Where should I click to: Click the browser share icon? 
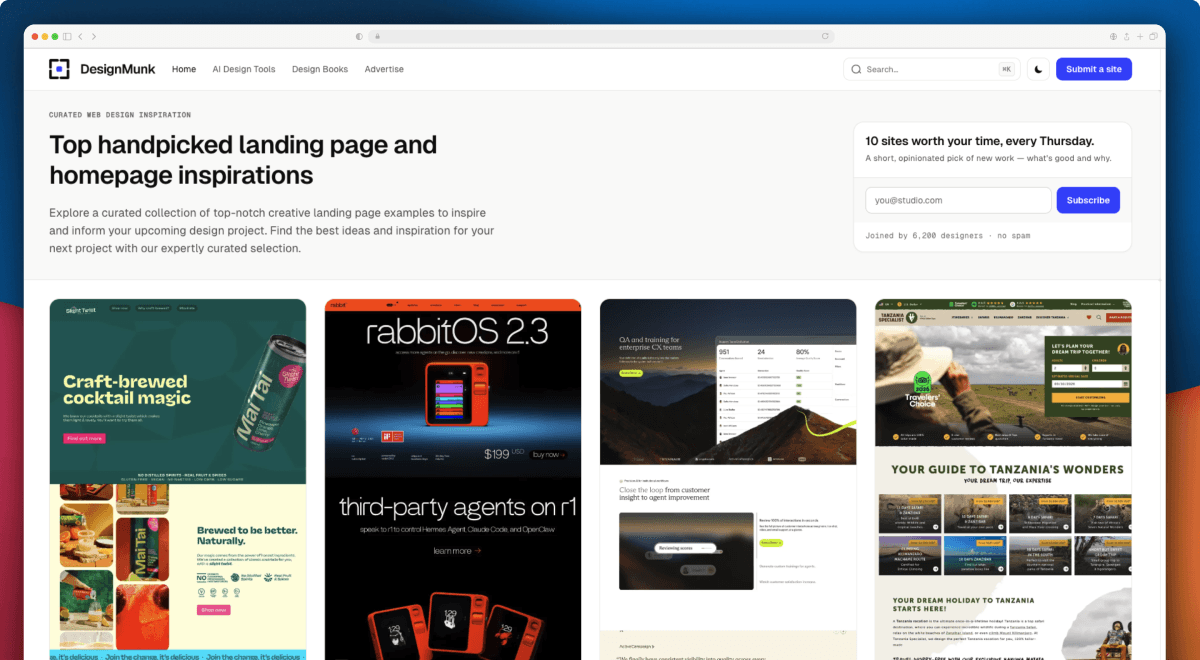point(1127,36)
